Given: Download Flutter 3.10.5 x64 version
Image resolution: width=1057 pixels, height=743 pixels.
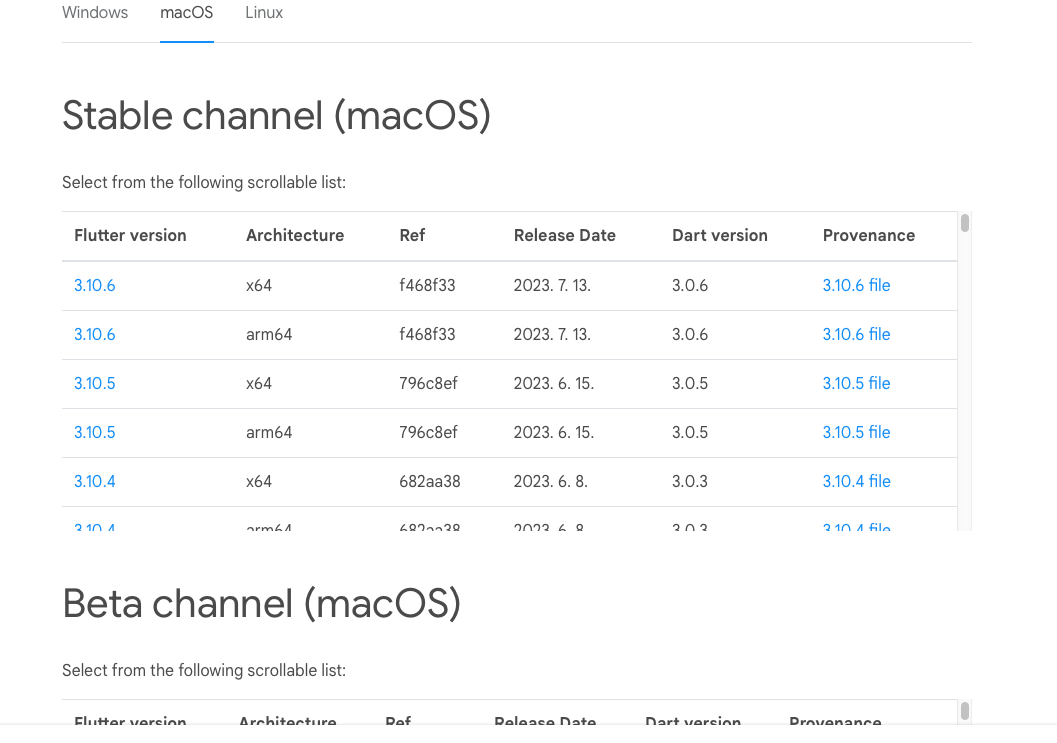Looking at the screenshot, I should [x=95, y=384].
